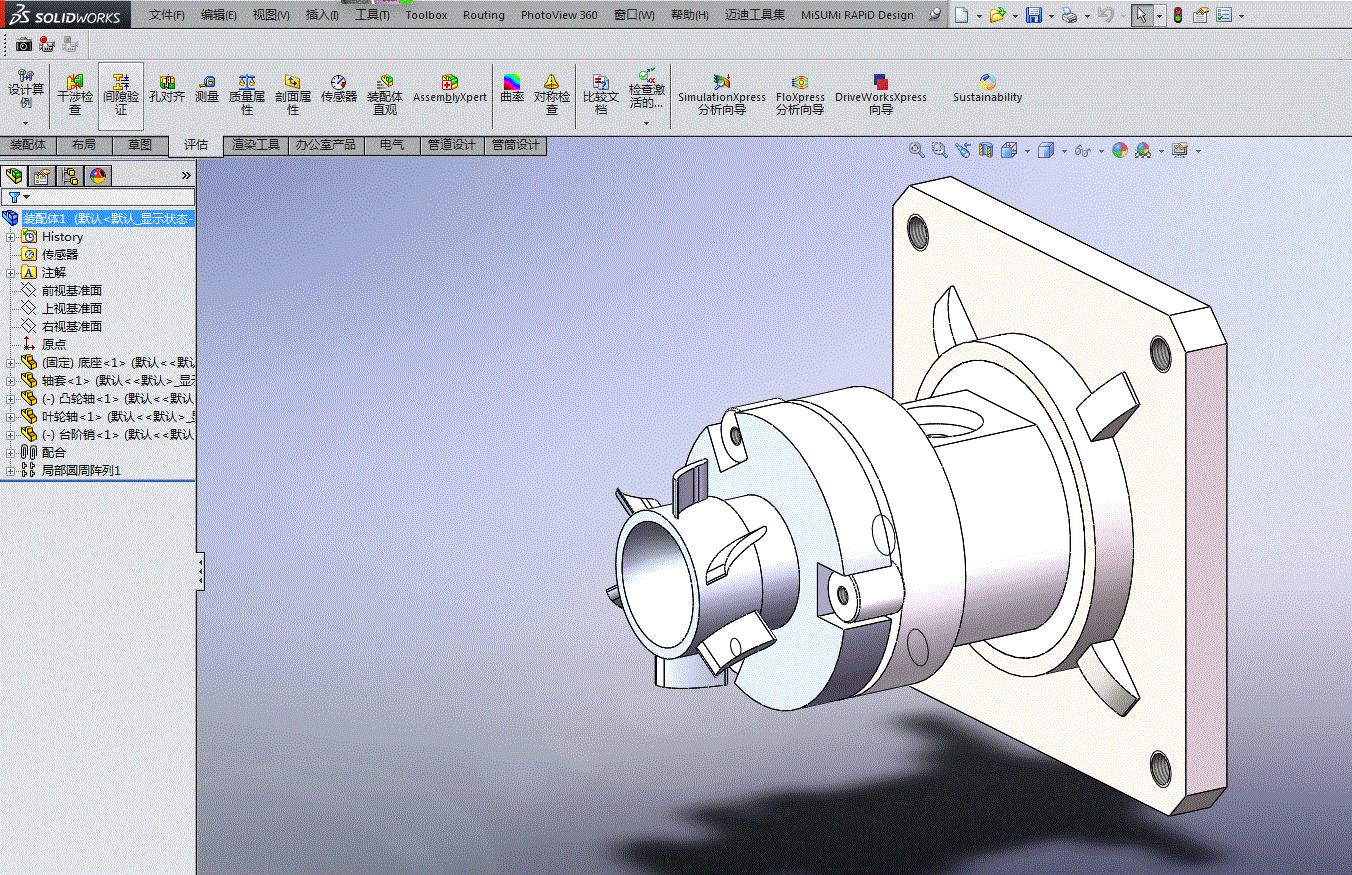Click the Zoom to Fit icon
The width and height of the screenshot is (1352, 875).
click(x=916, y=150)
